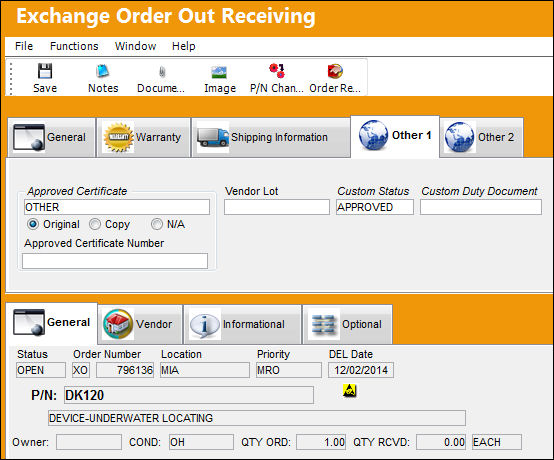Click the DEL Date field 12/02/2014

click(x=361, y=370)
